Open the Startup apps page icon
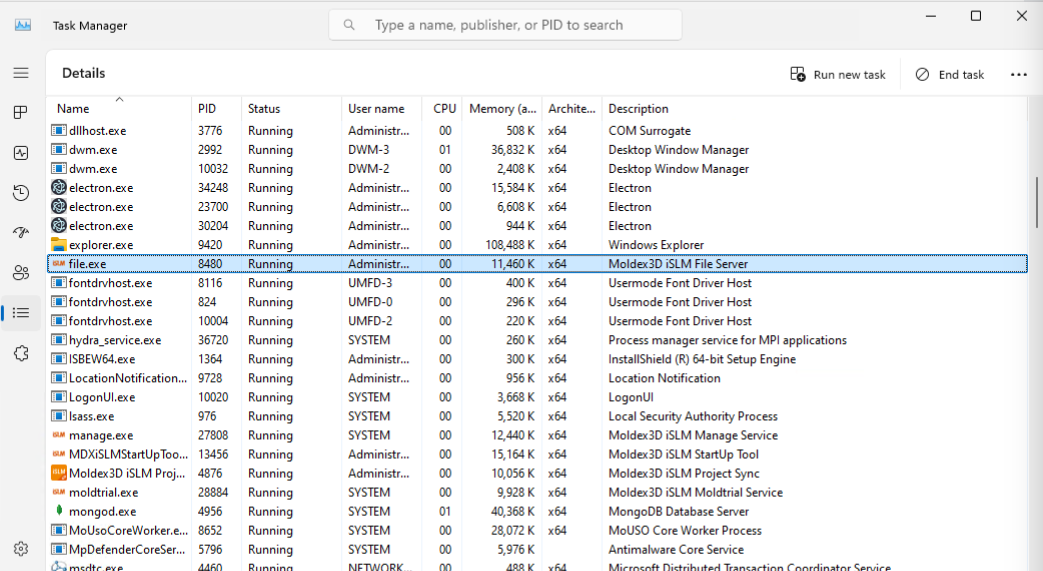 (21, 232)
